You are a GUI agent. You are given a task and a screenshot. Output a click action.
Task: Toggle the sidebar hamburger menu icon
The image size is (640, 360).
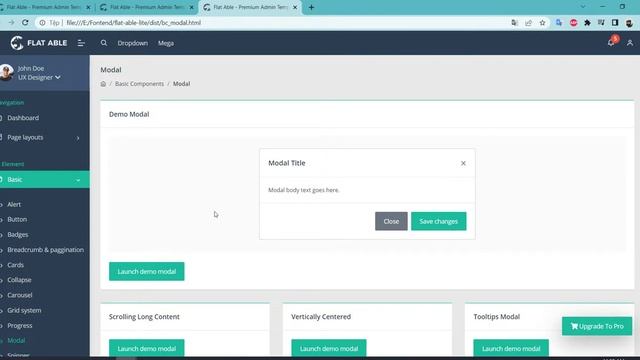(81, 43)
